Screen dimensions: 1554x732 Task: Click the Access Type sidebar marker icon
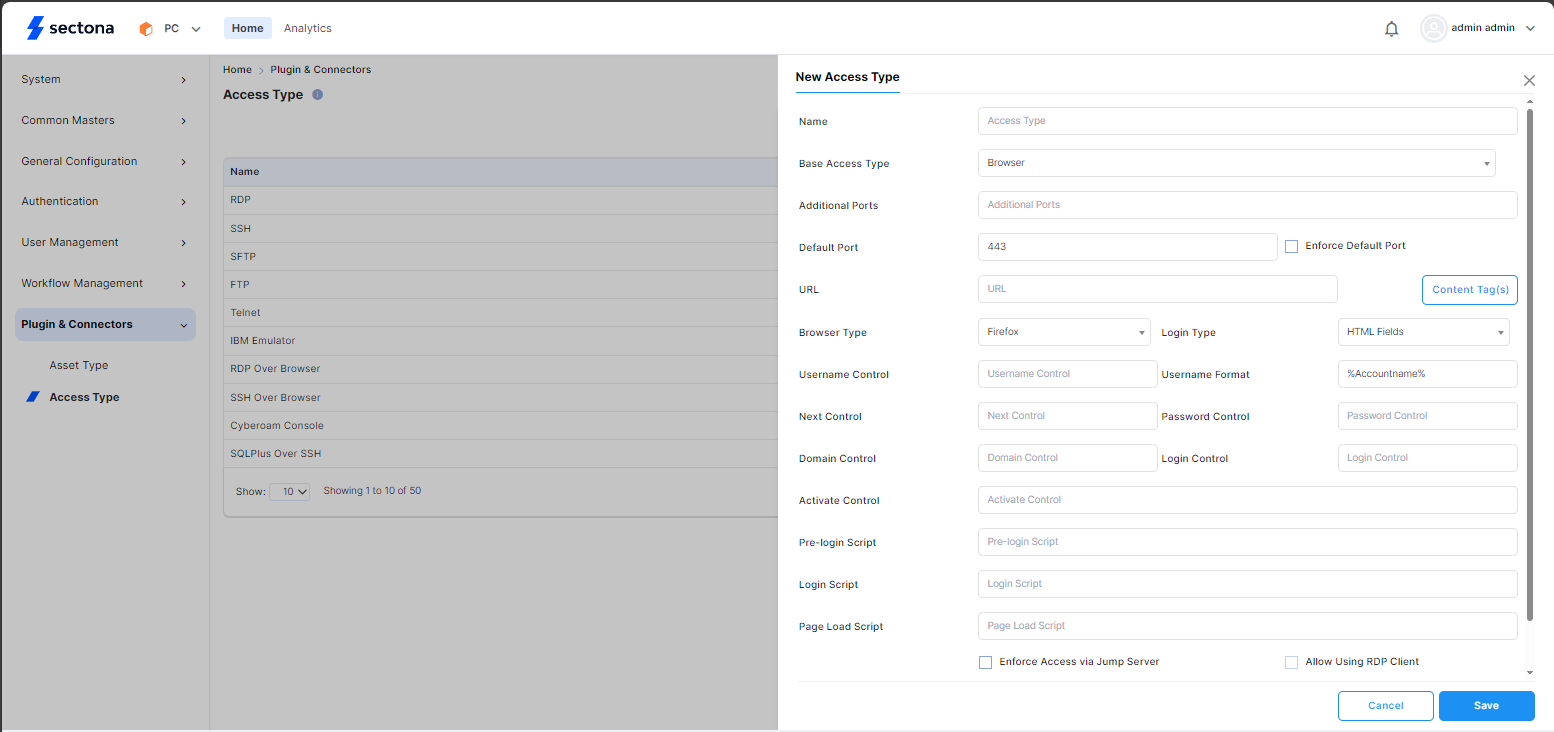pos(33,397)
